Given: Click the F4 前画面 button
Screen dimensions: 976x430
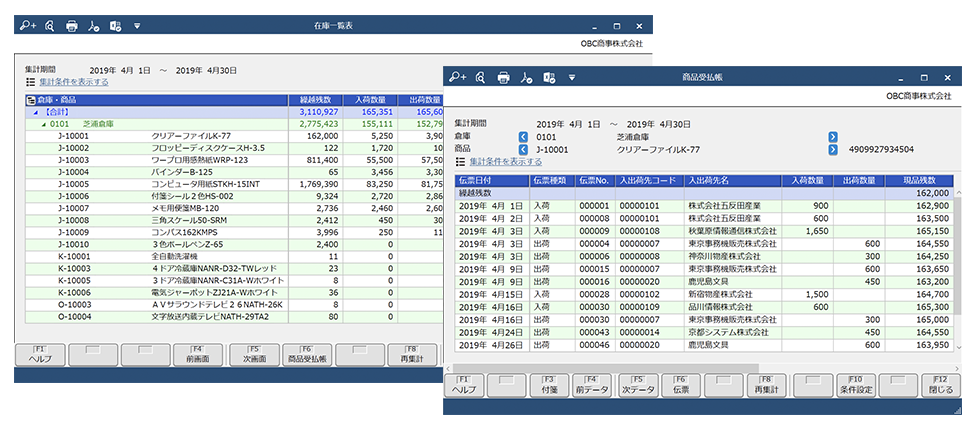Looking at the screenshot, I should (199, 355).
